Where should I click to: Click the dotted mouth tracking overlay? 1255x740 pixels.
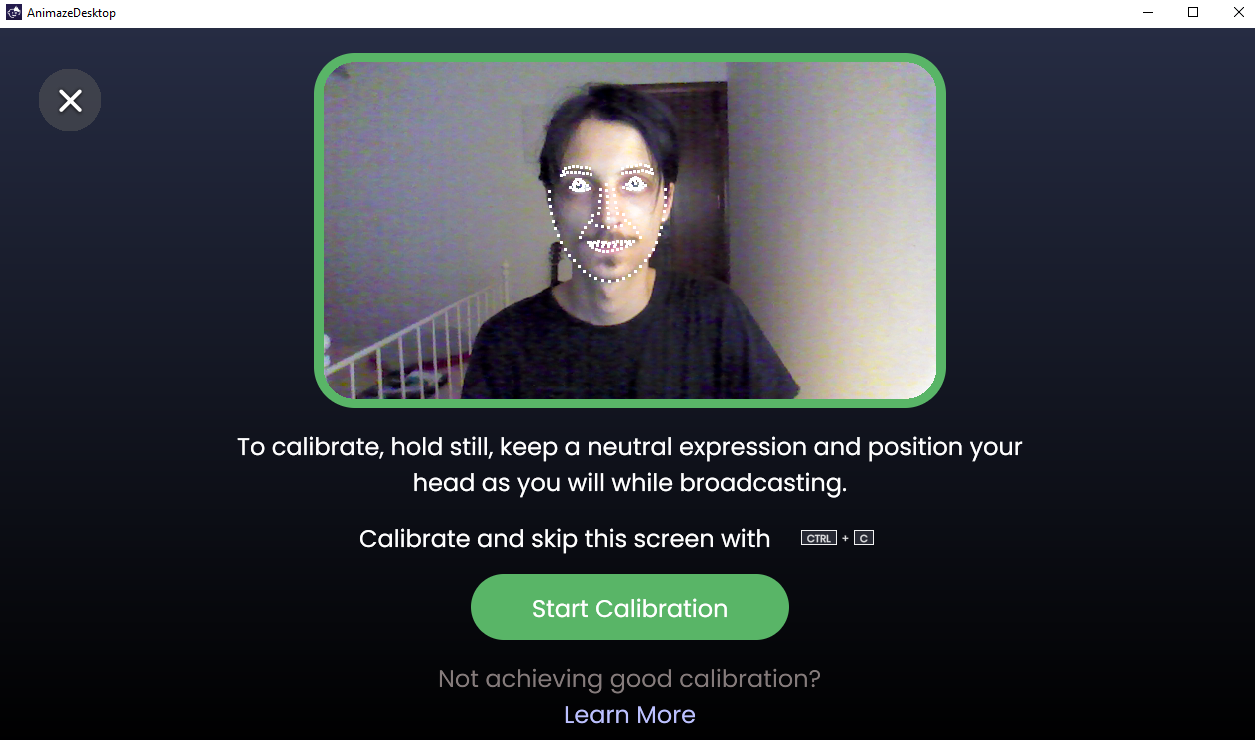pyautogui.click(x=610, y=243)
